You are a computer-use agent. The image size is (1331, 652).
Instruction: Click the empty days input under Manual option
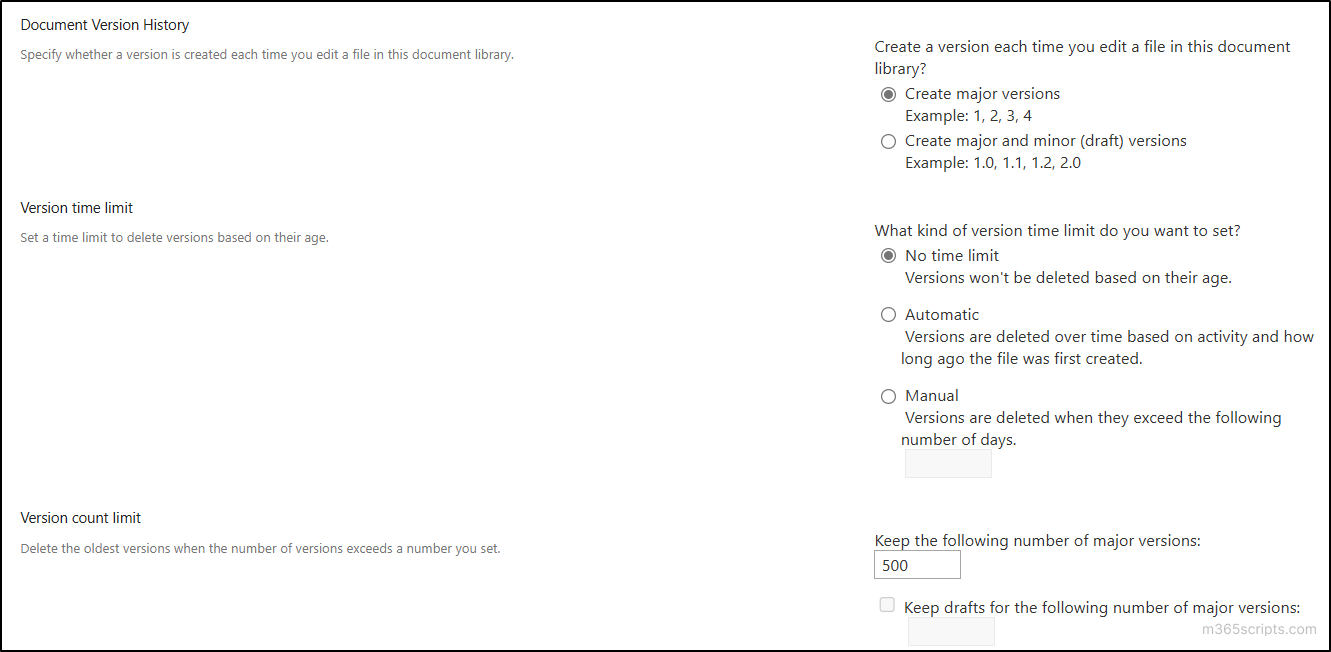coord(947,463)
